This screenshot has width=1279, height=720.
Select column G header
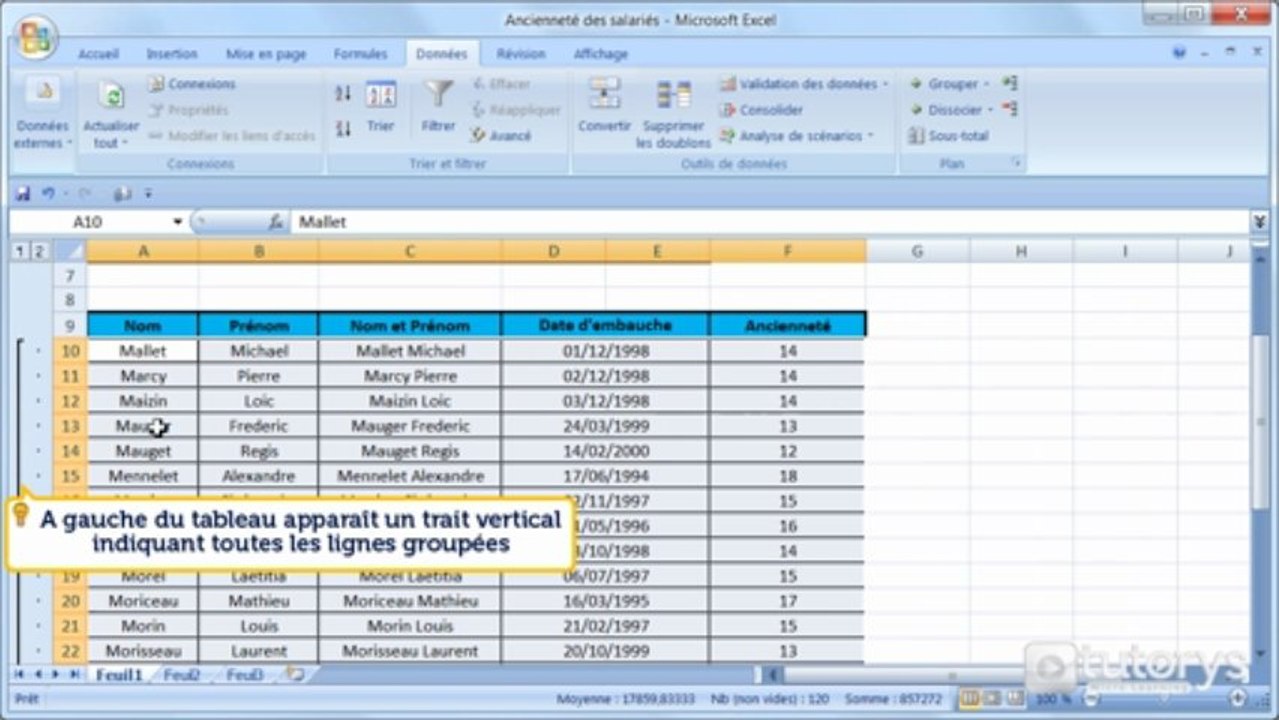917,252
